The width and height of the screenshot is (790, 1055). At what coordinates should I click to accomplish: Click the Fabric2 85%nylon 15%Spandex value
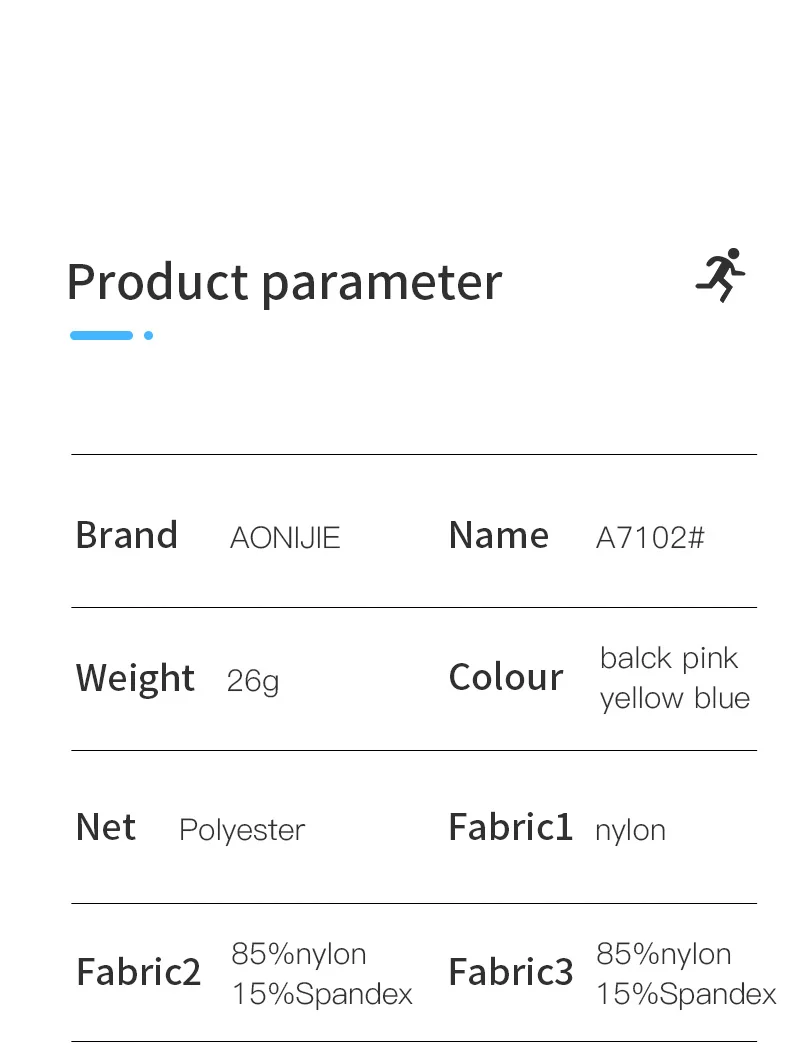click(321, 974)
